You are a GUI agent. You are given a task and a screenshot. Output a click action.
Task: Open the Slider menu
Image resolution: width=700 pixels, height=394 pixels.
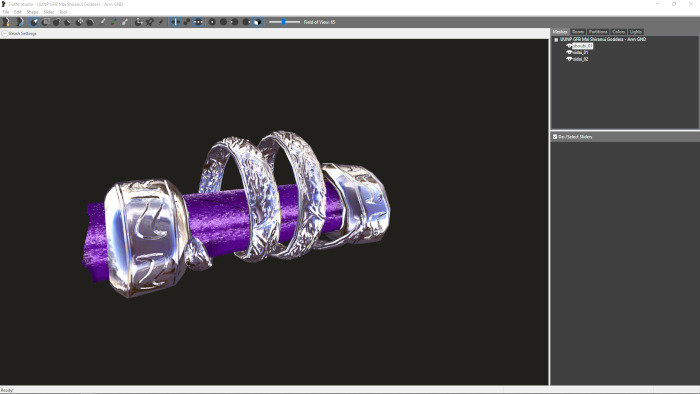point(49,12)
